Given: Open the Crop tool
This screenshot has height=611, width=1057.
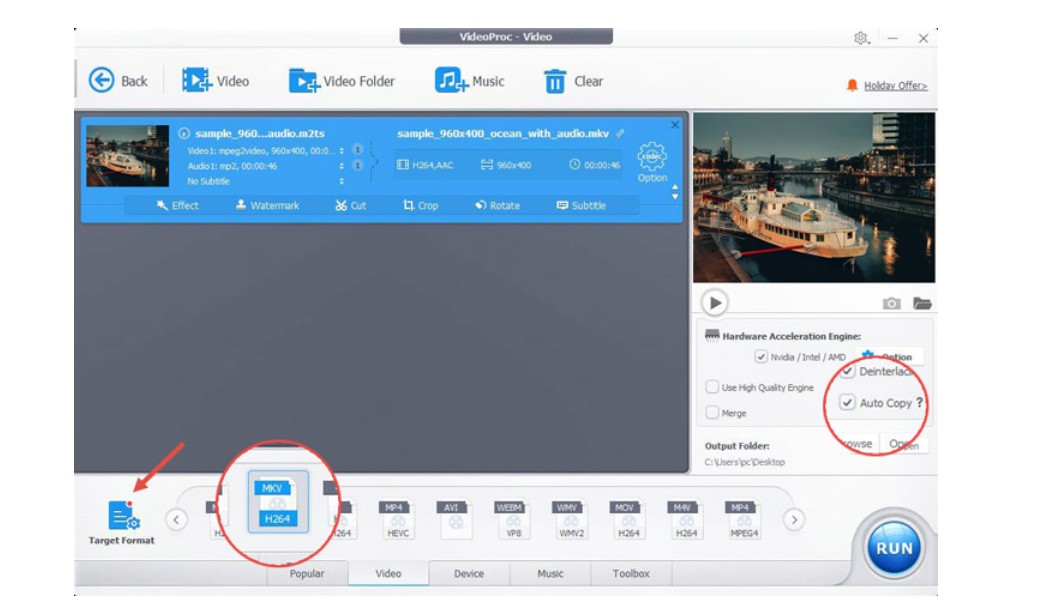Looking at the screenshot, I should (421, 205).
